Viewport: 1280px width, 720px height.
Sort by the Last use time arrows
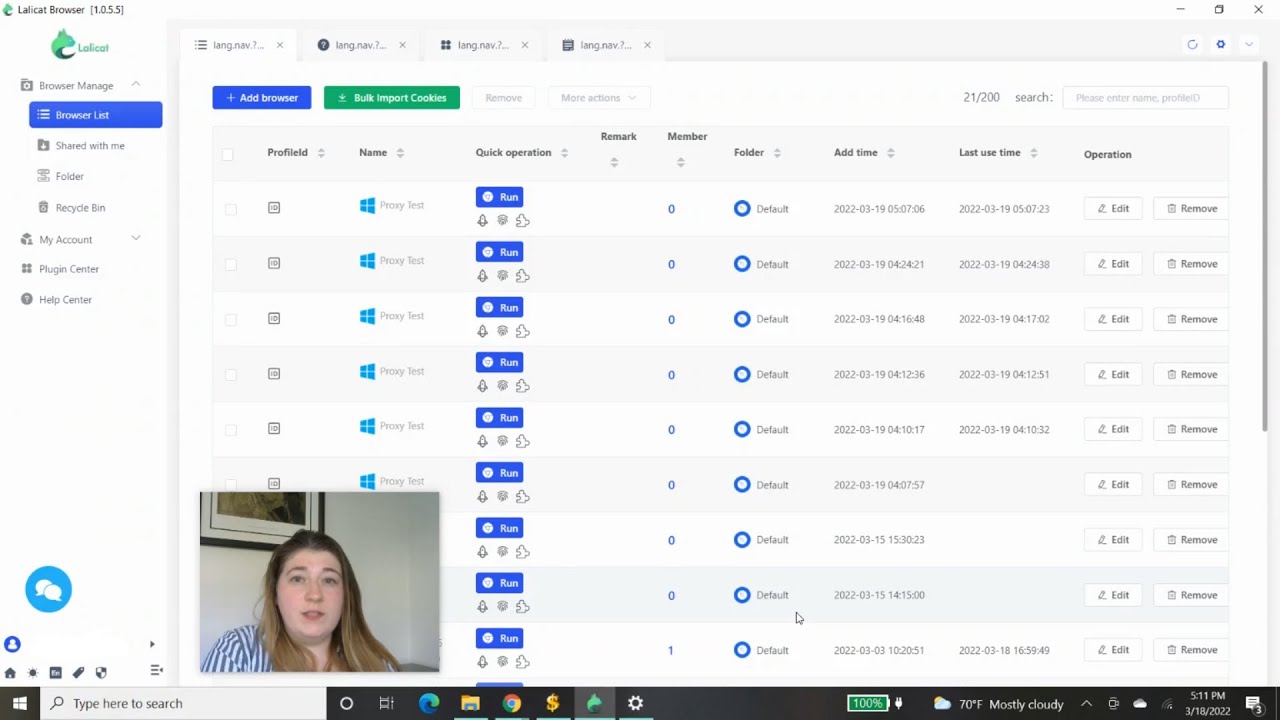click(x=1033, y=153)
